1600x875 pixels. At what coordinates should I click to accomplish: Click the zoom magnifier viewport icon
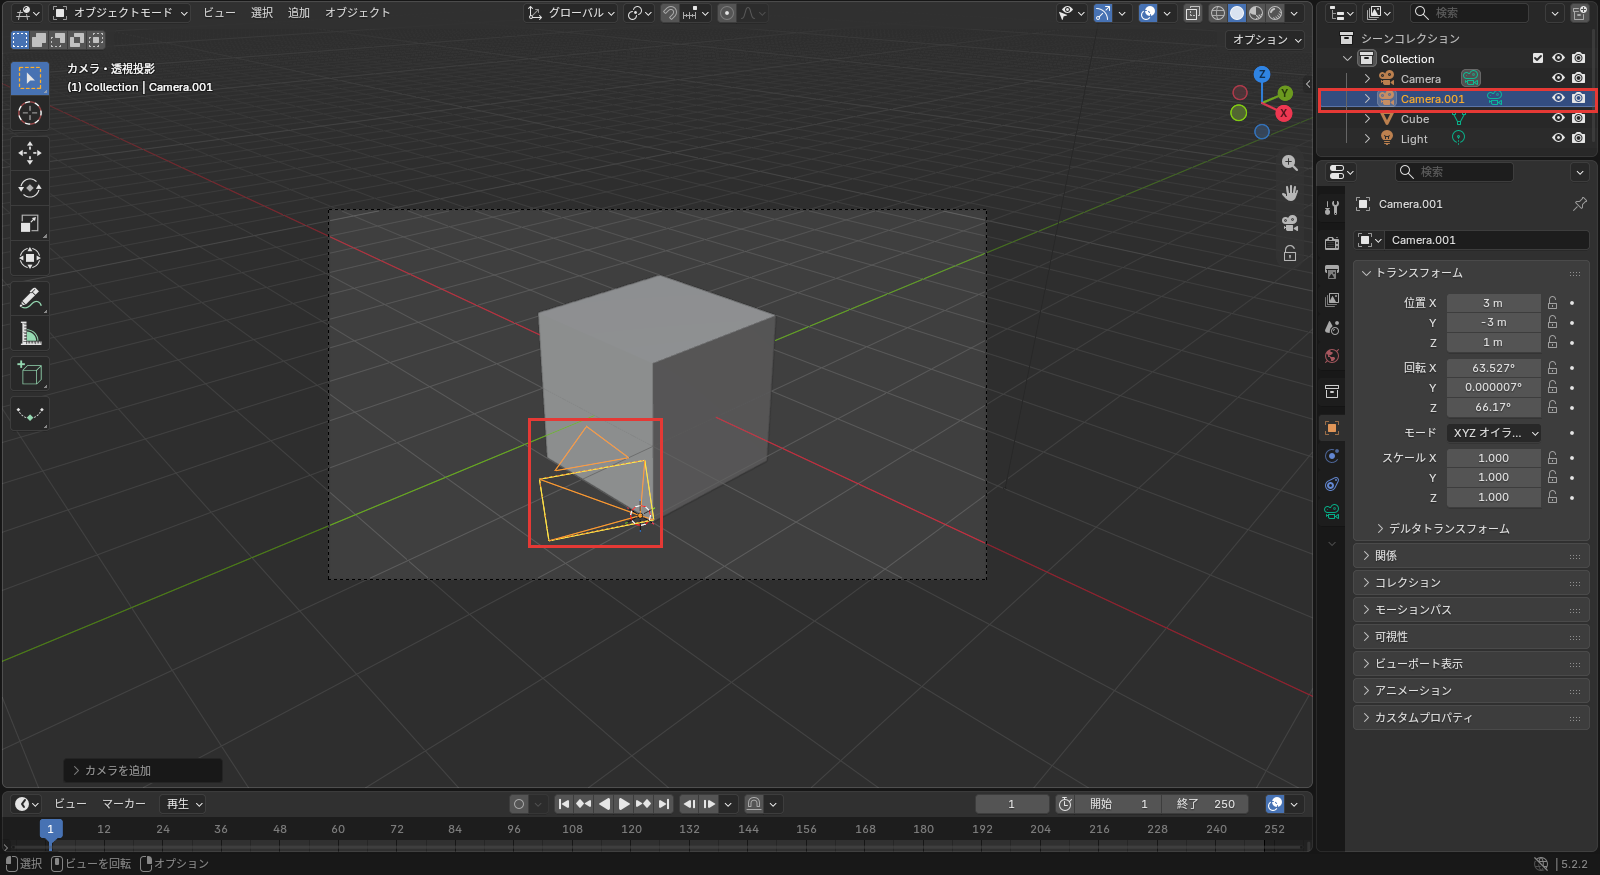pos(1290,163)
